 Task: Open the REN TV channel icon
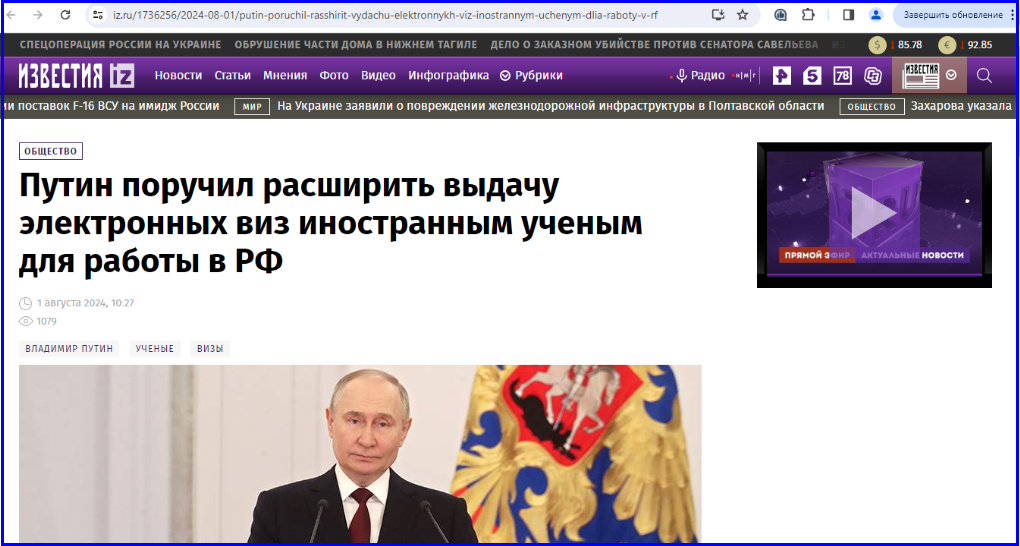[x=782, y=76]
